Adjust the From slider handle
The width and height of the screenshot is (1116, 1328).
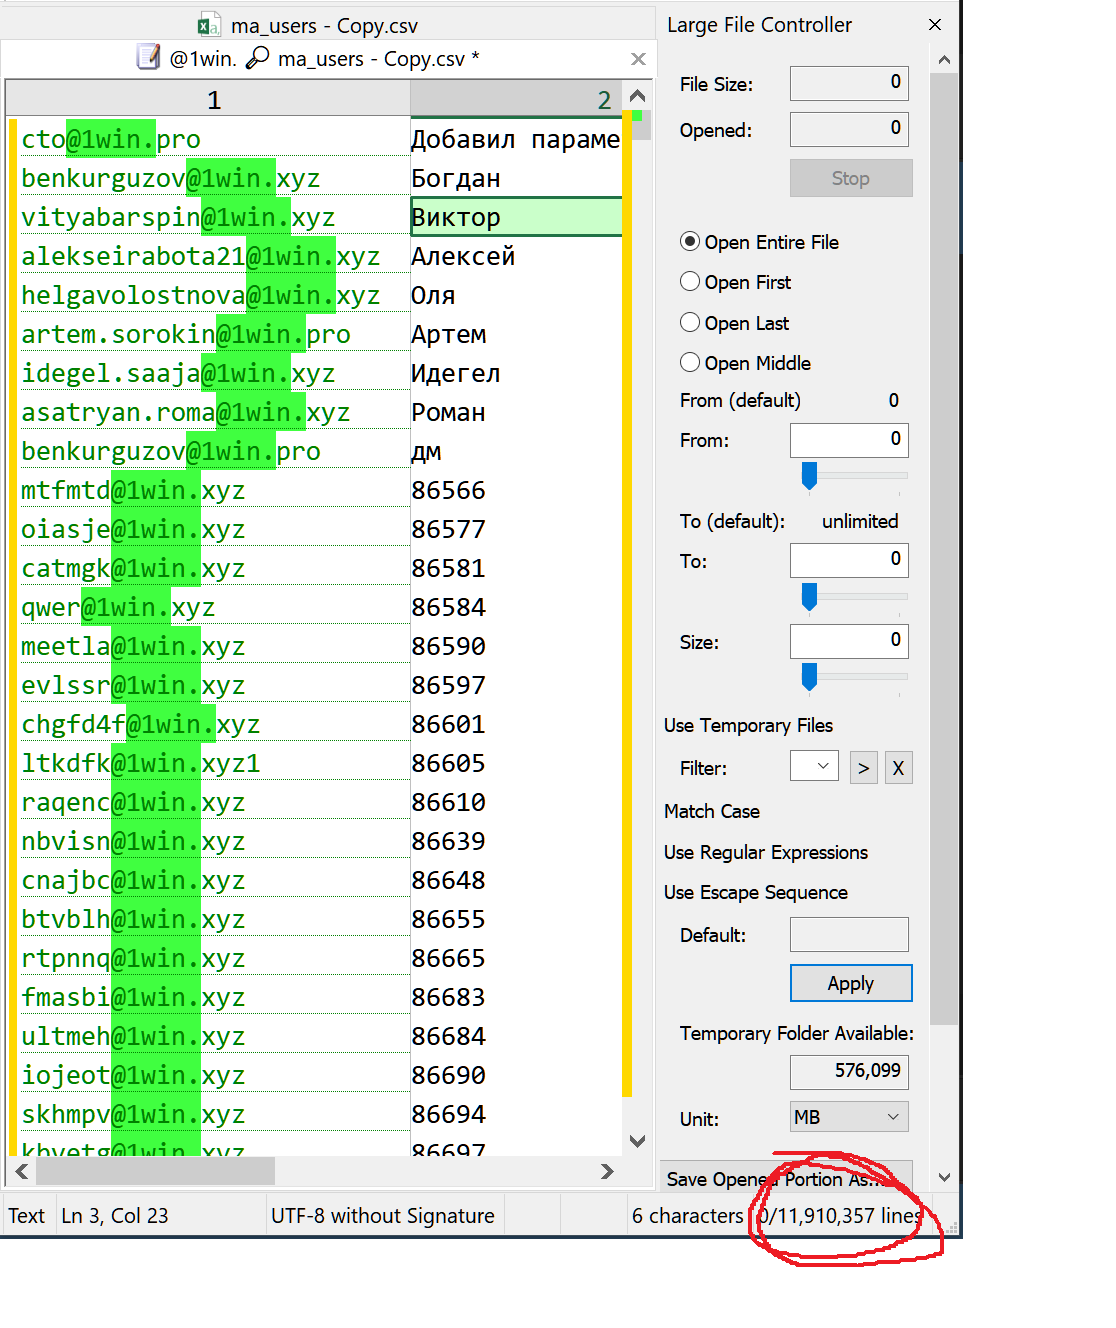click(x=809, y=476)
